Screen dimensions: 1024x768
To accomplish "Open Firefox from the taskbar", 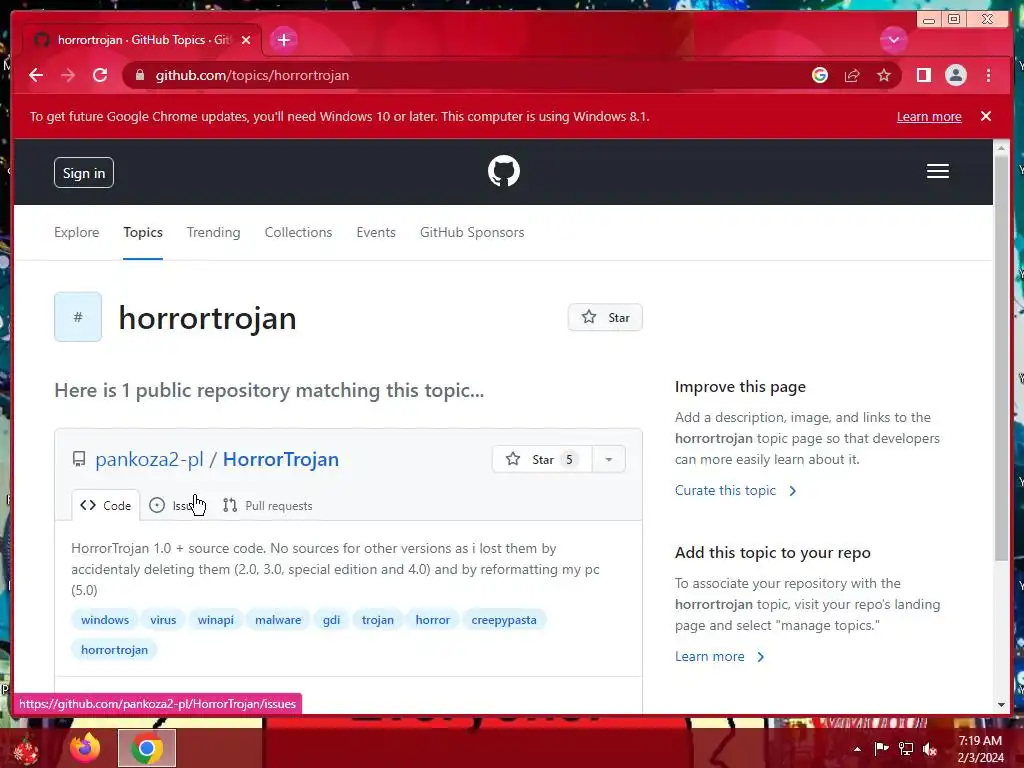I will pyautogui.click(x=86, y=748).
